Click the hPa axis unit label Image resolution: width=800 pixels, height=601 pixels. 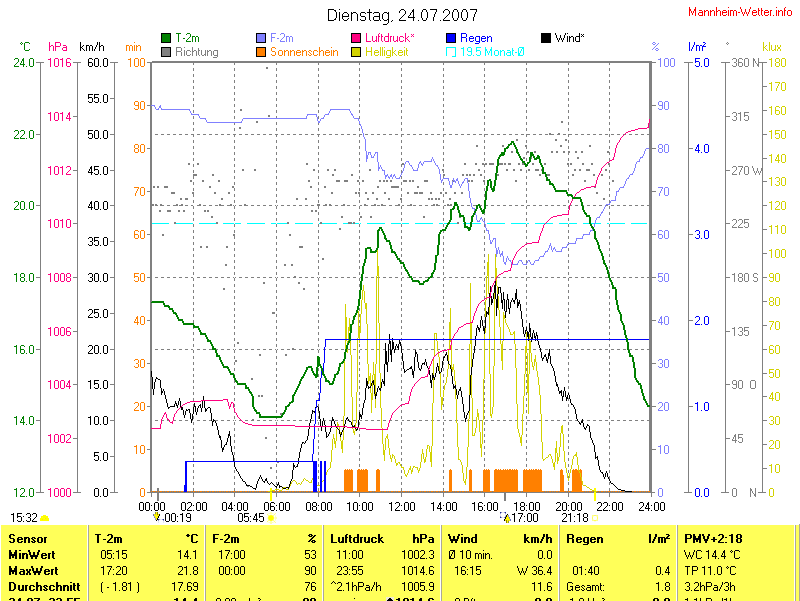tap(58, 47)
